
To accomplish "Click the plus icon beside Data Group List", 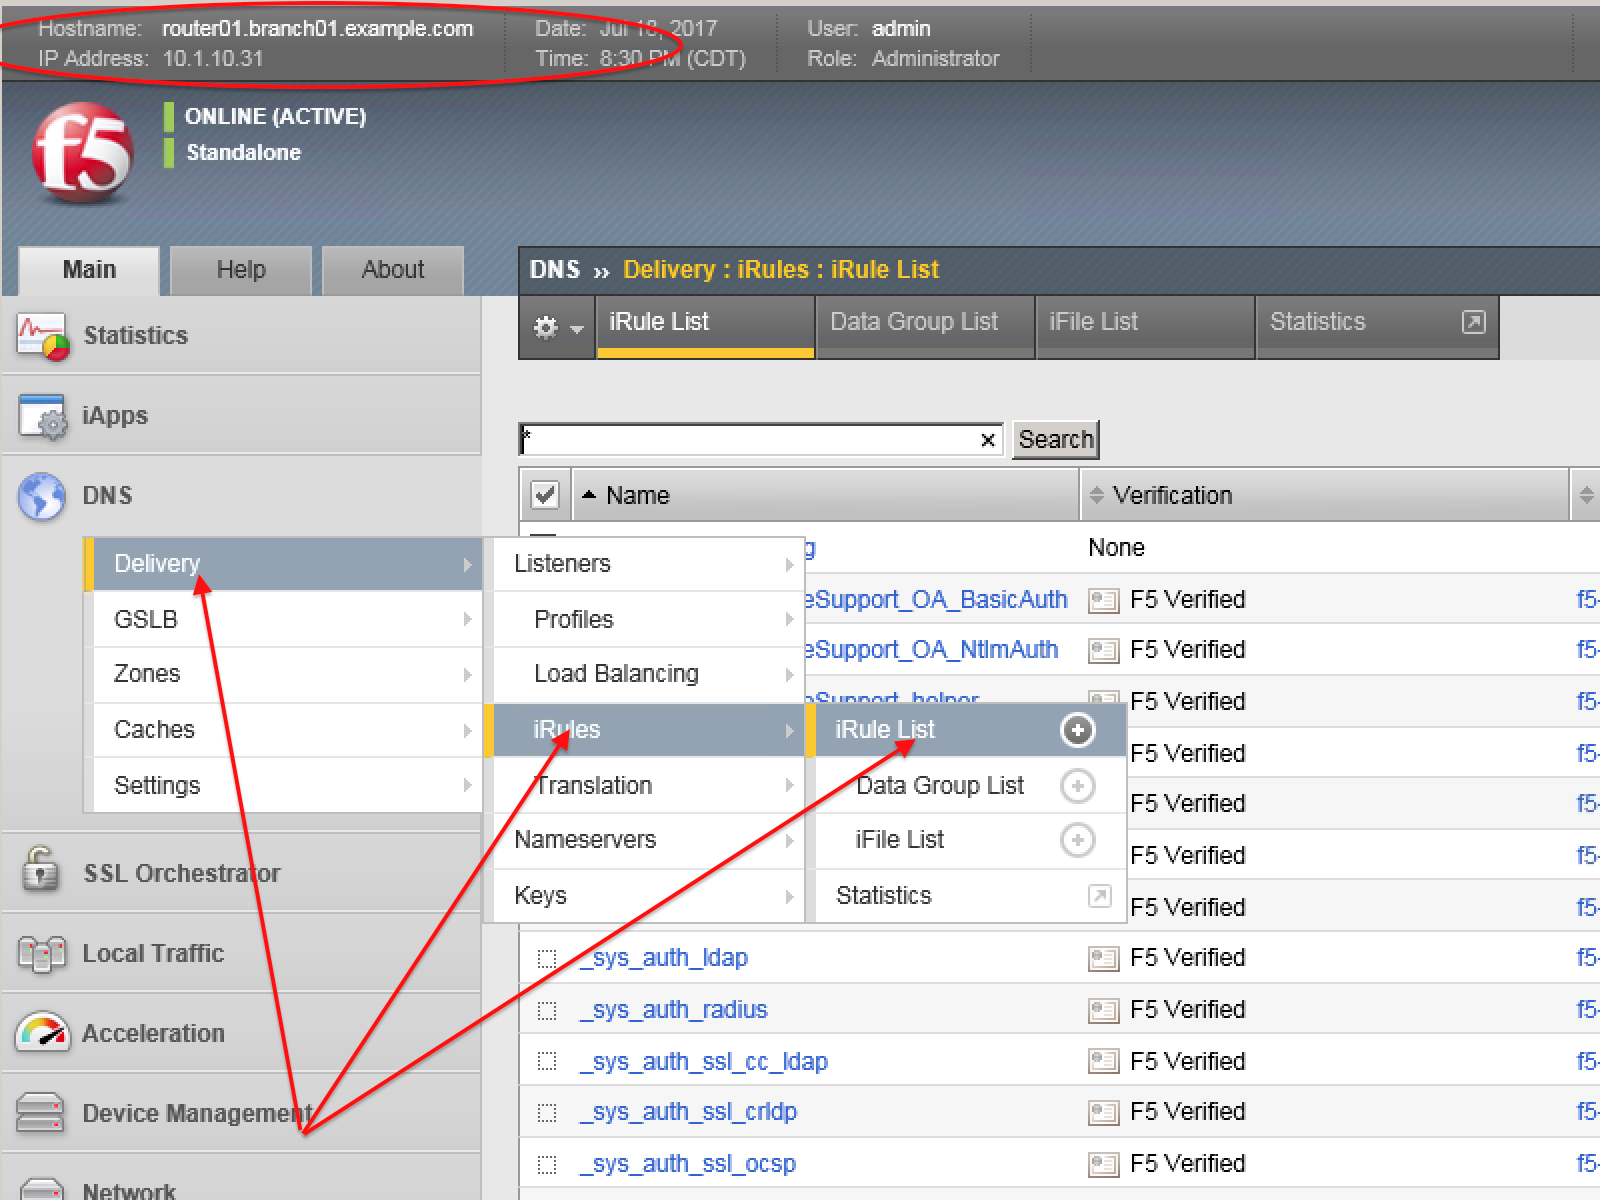I will (x=1077, y=786).
